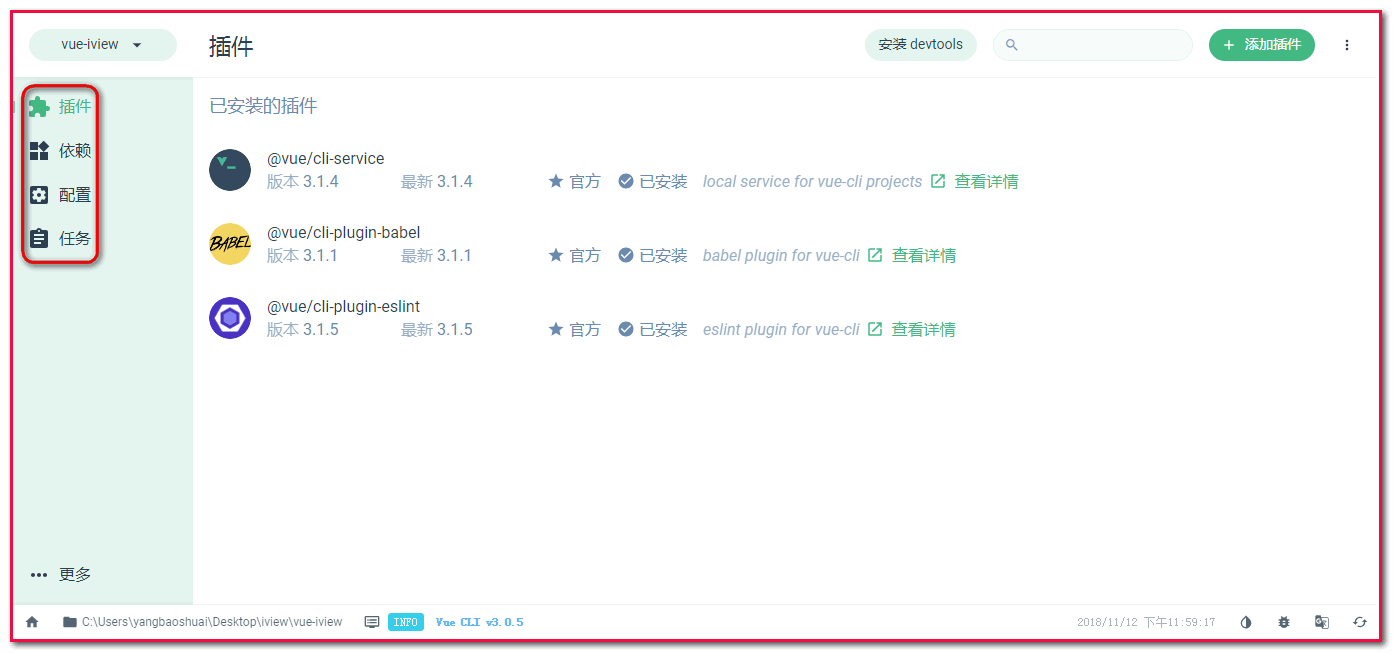Open 查看详情 for @vue/cli-service
Screen dimensions: 1393x653
pos(975,182)
